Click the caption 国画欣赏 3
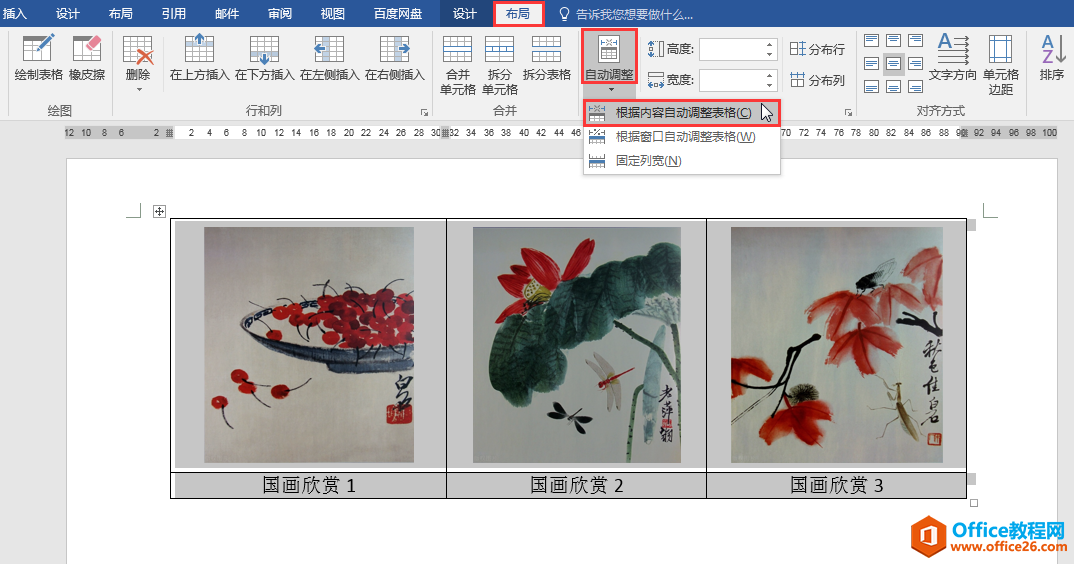 tap(836, 485)
